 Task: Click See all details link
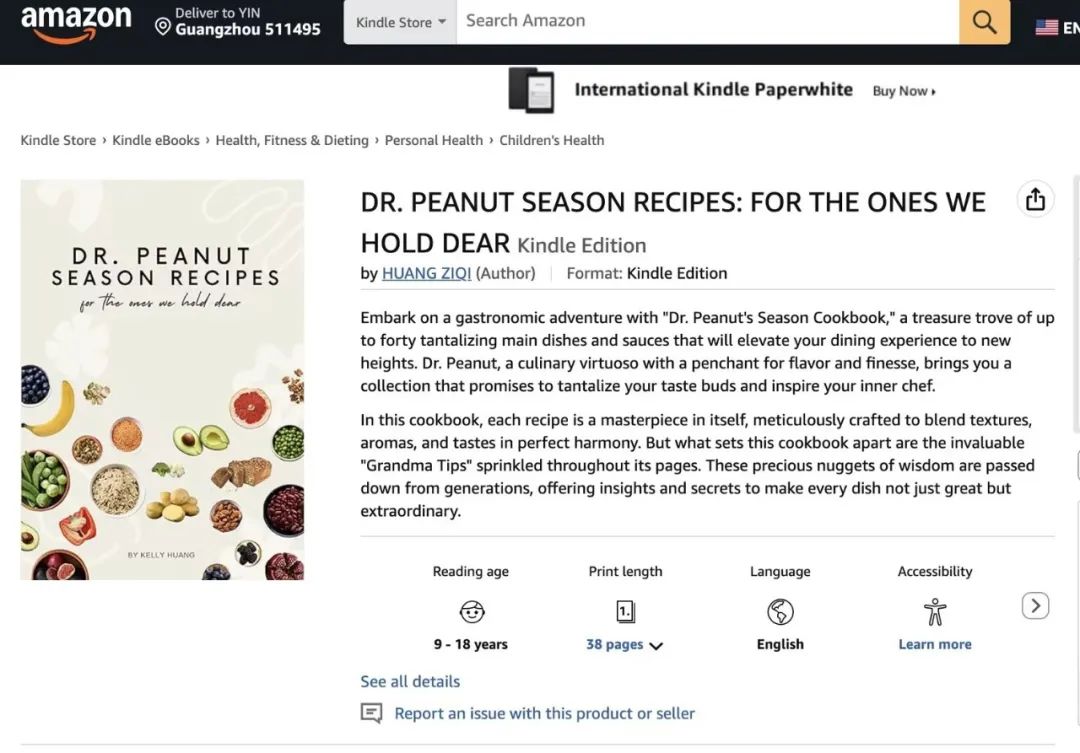410,681
